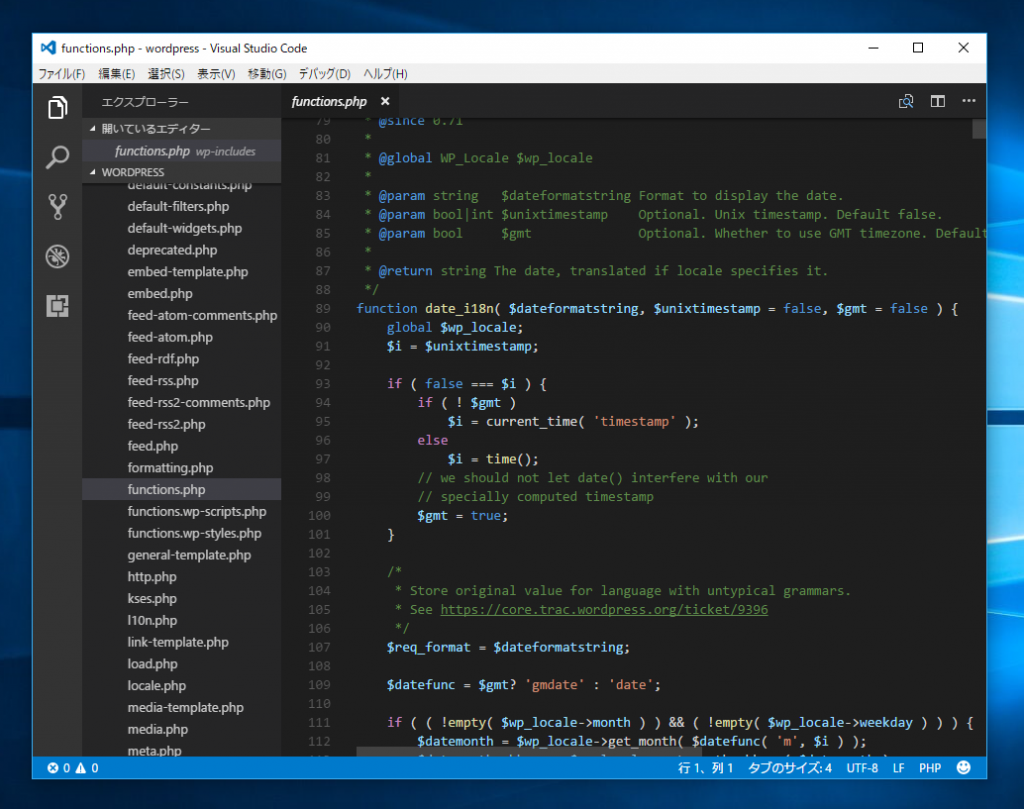
Task: Open the Extensions view
Action: click(x=57, y=306)
